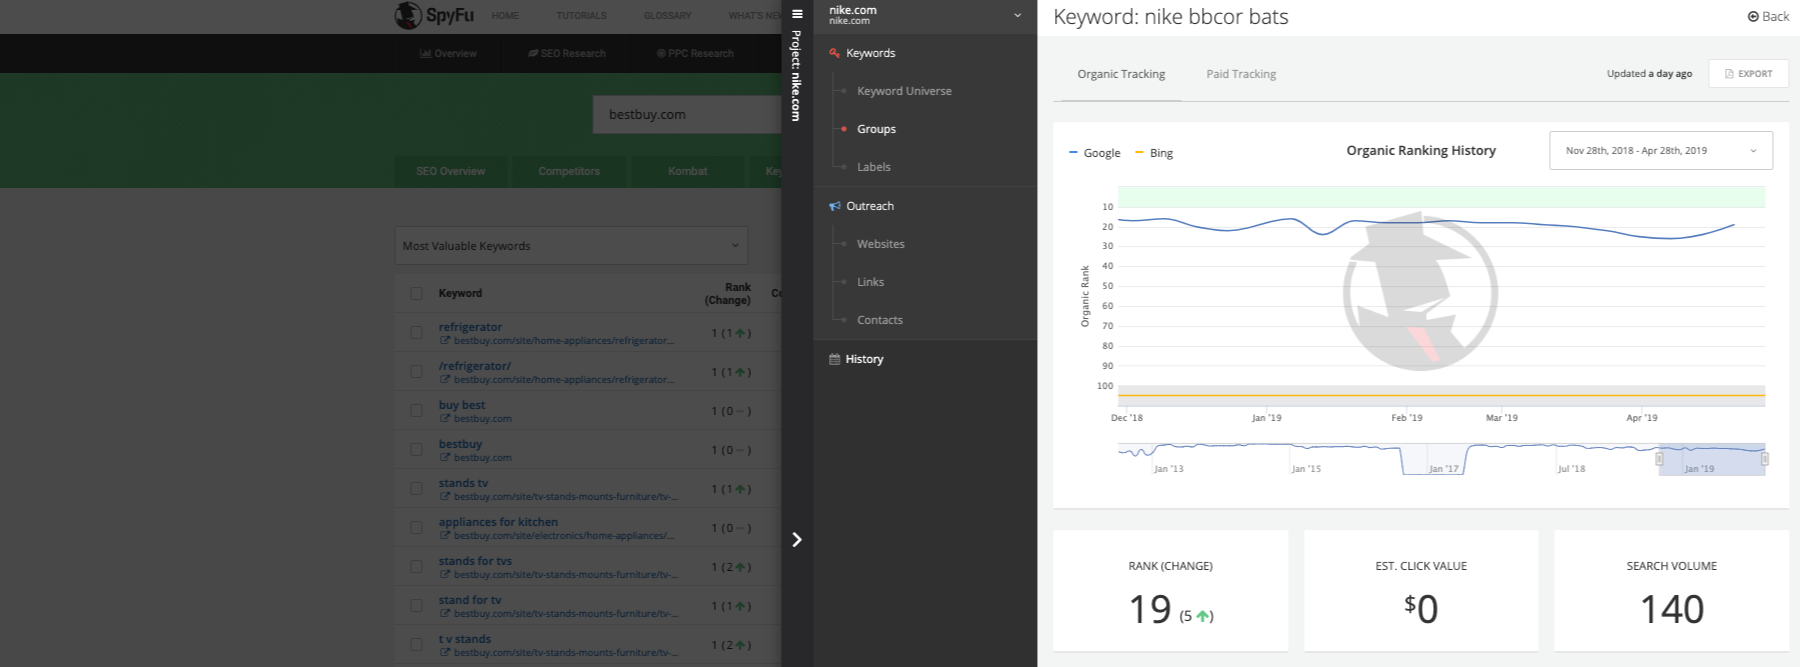Click the Outreach megaphone icon
The width and height of the screenshot is (1800, 667).
834,206
